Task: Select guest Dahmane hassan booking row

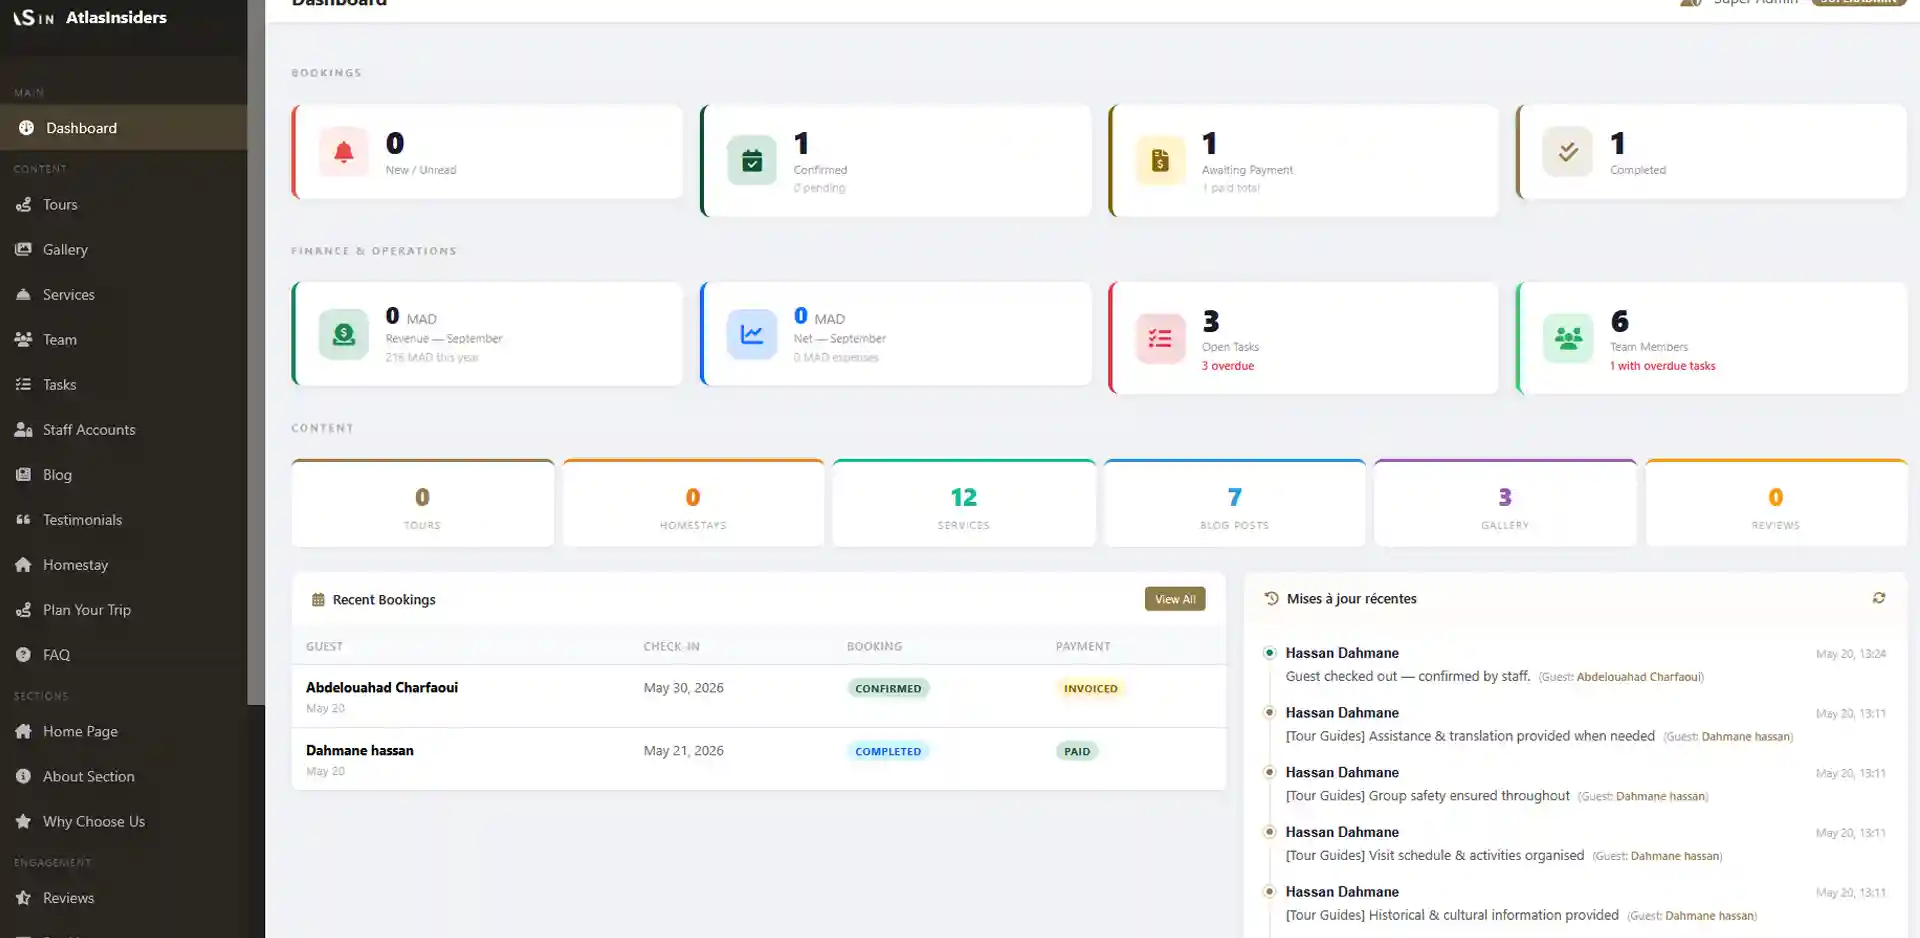Action: click(x=759, y=759)
